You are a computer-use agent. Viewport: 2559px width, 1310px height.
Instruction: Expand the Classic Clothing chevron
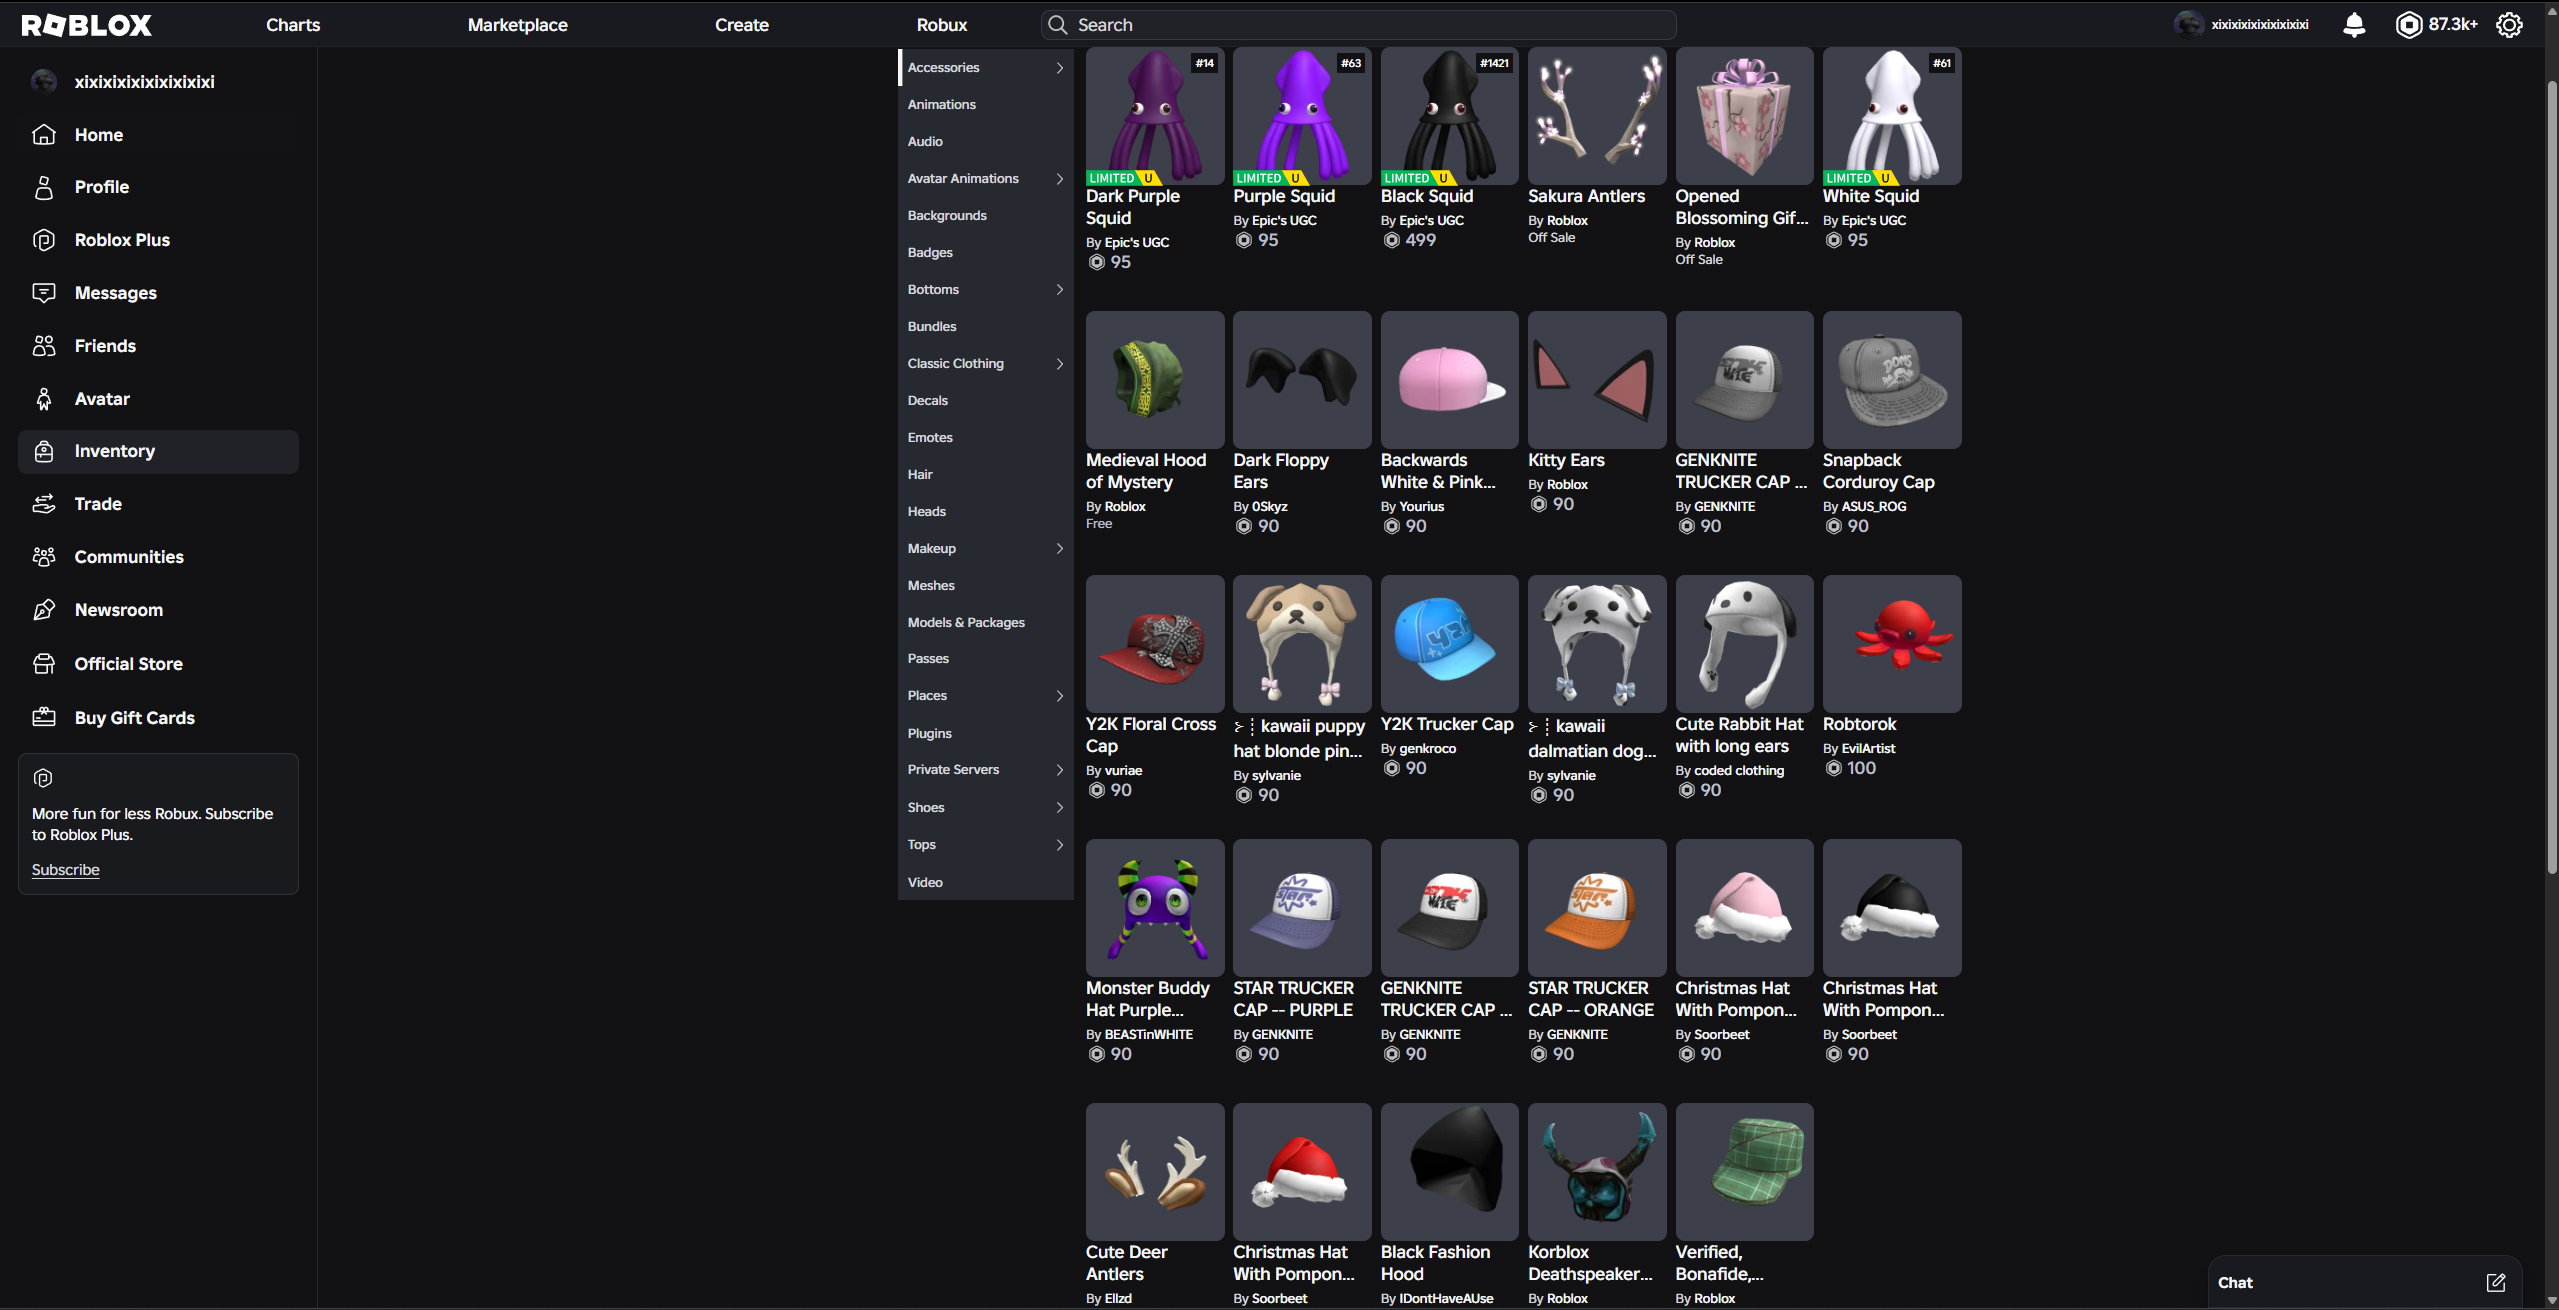[1060, 364]
